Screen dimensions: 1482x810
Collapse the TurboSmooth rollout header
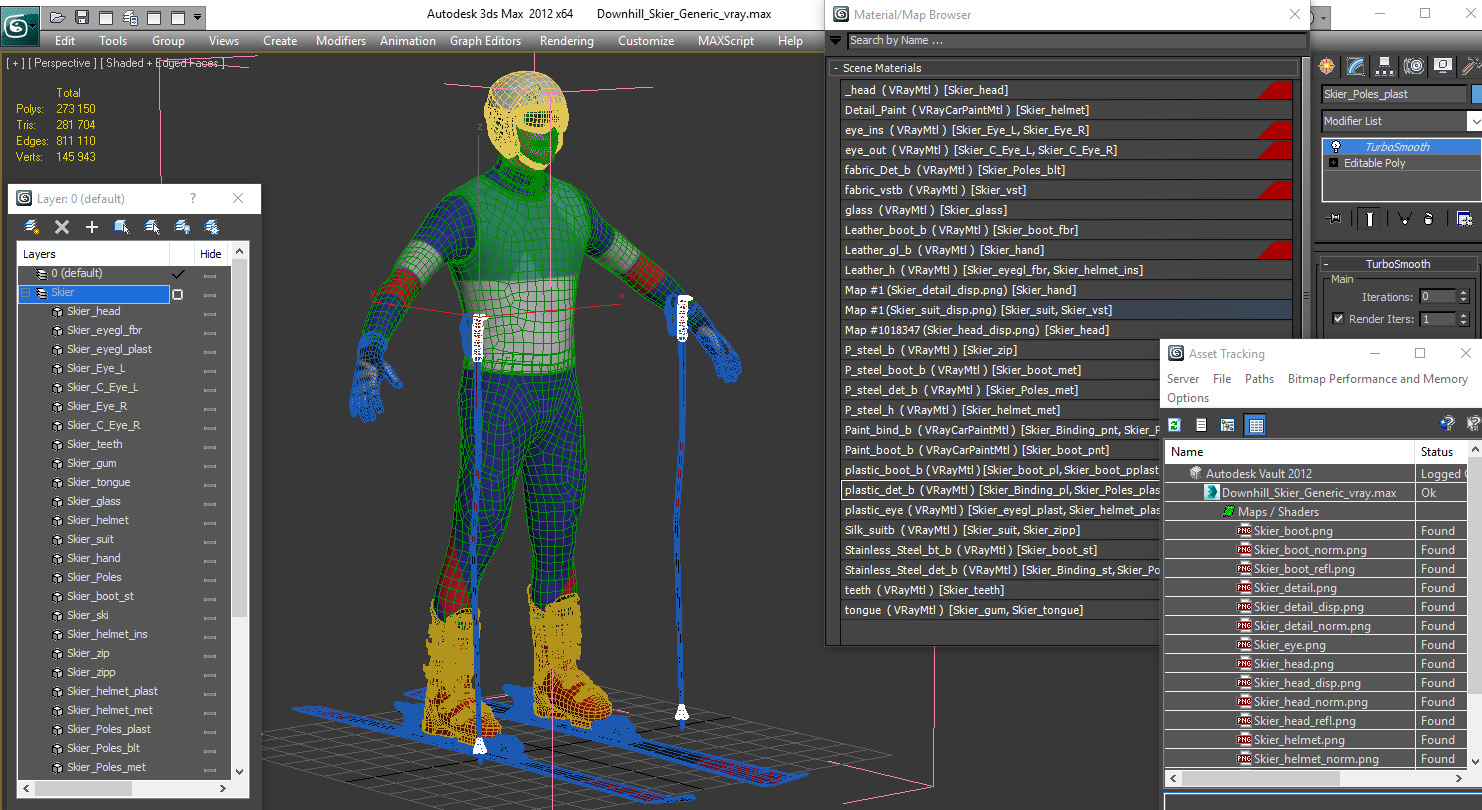point(1398,264)
